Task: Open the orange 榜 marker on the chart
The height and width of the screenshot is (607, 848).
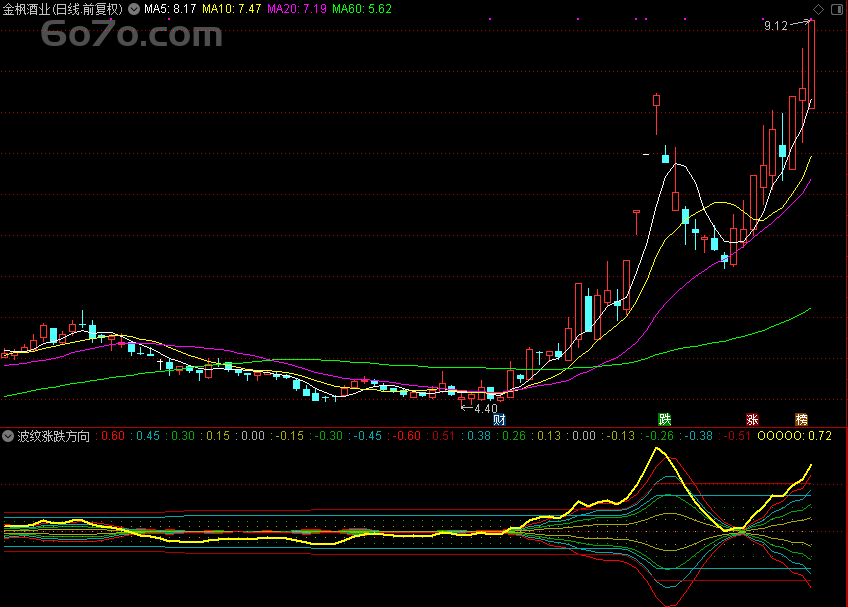Action: [801, 419]
